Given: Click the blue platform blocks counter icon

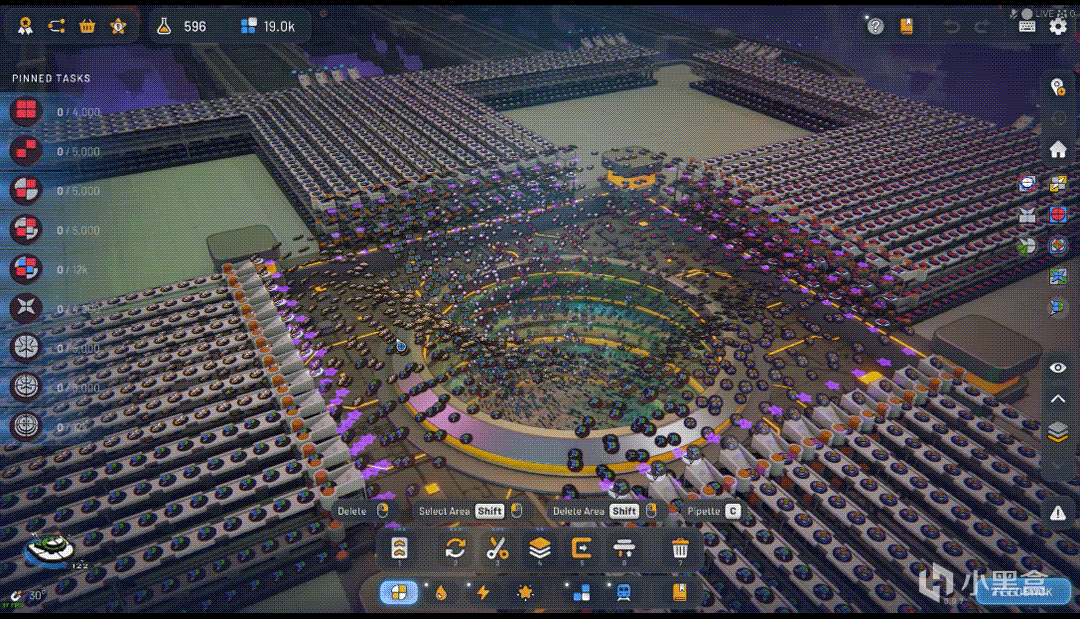Looking at the screenshot, I should 249,26.
